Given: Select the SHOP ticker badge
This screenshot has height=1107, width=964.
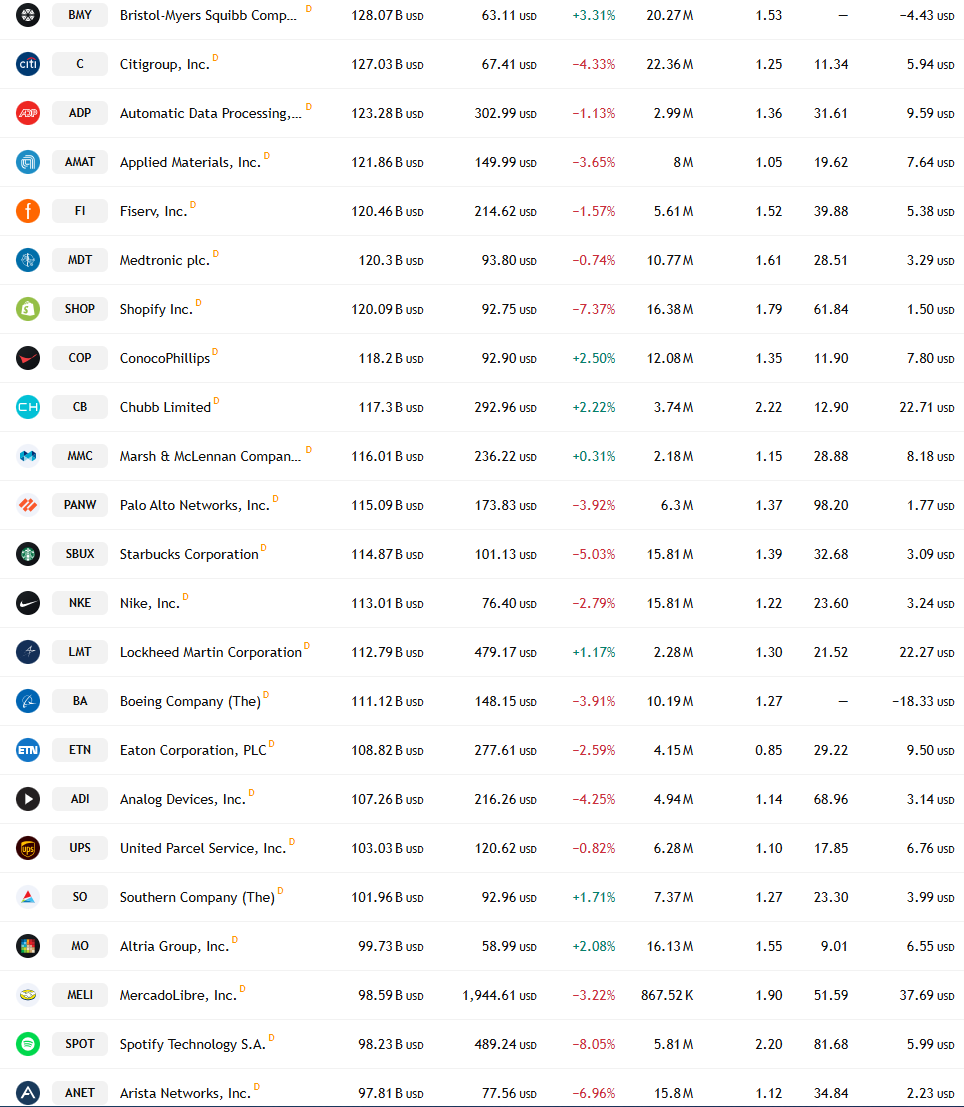Looking at the screenshot, I should coord(80,309).
